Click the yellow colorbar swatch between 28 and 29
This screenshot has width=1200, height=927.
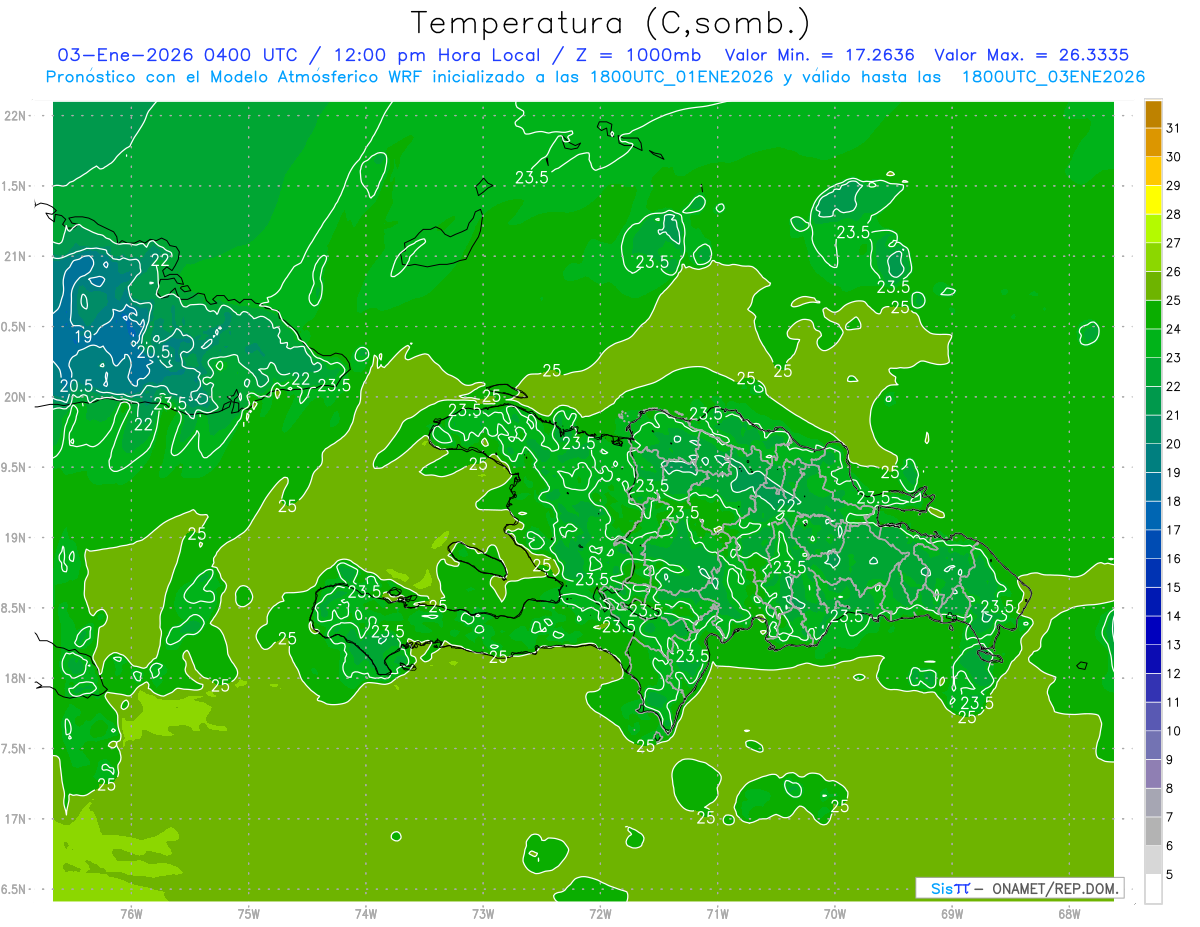click(x=1153, y=200)
